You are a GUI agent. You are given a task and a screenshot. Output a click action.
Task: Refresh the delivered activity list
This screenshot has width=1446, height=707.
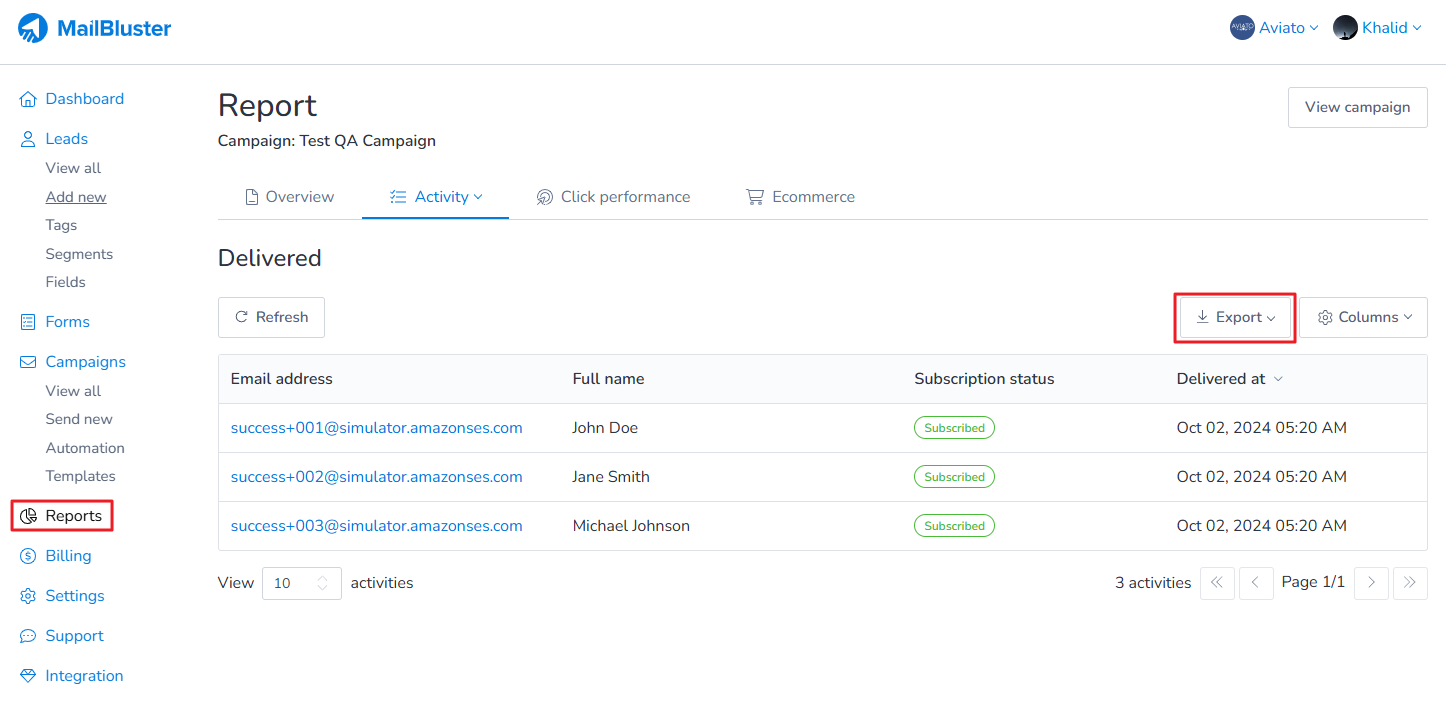point(271,317)
